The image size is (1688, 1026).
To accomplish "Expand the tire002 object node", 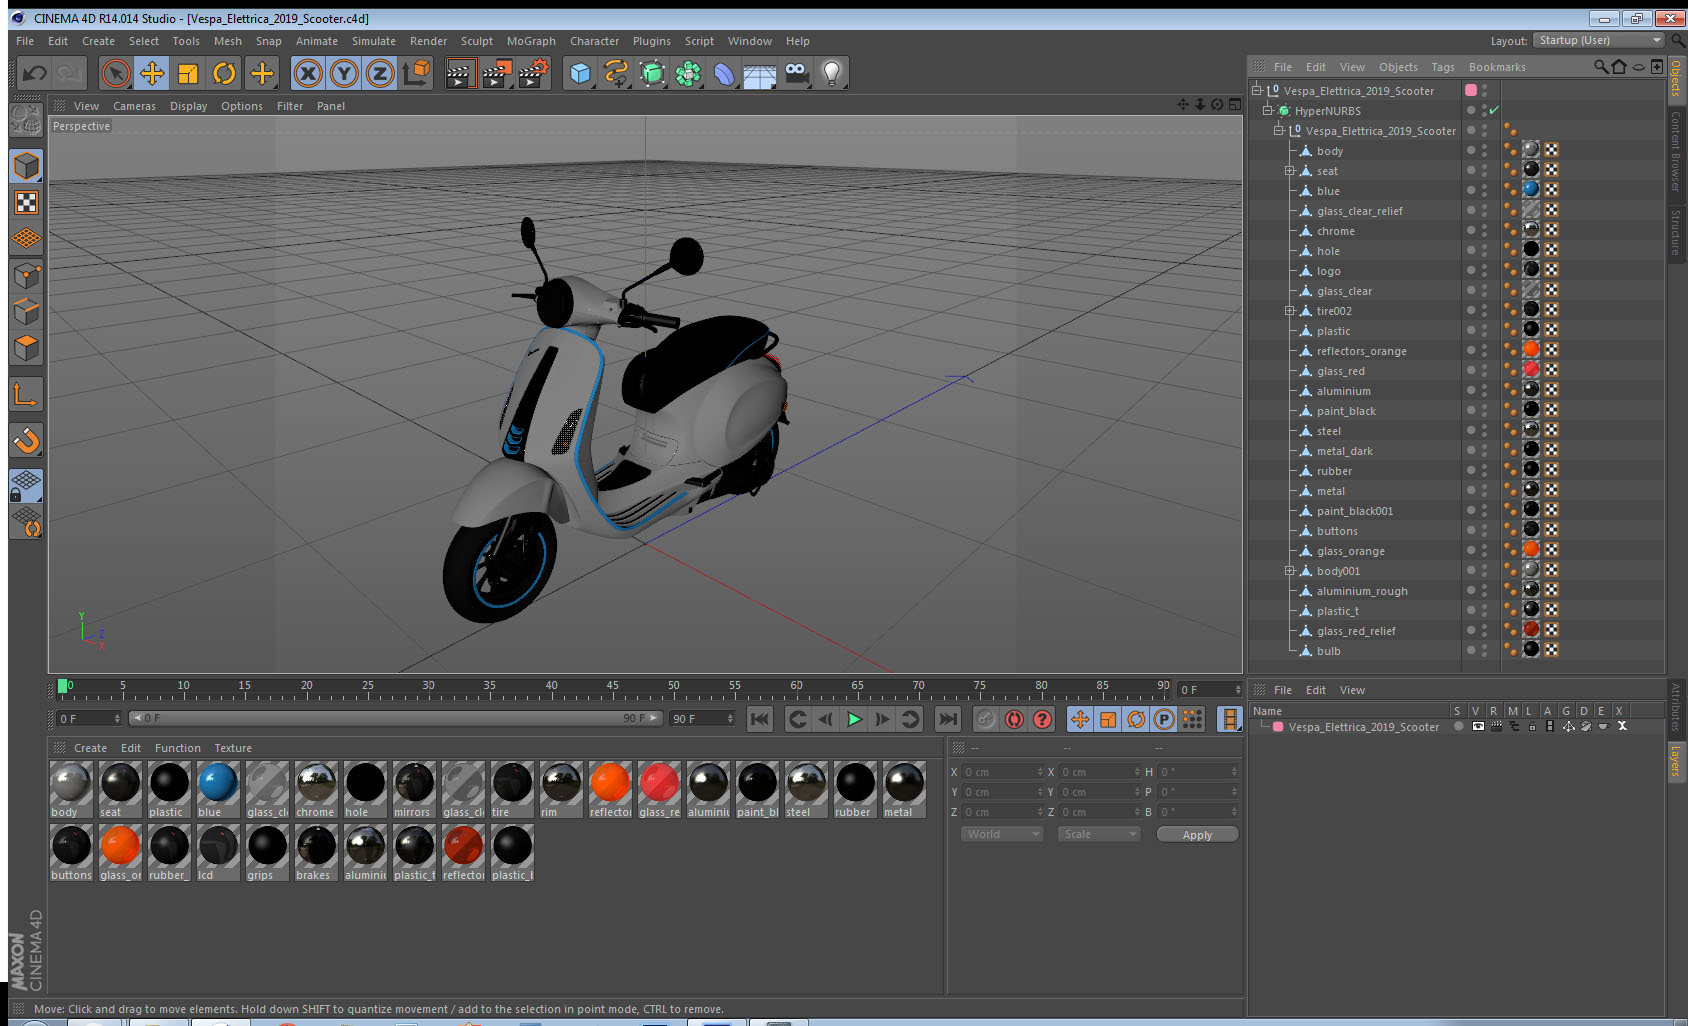I will click(1290, 311).
